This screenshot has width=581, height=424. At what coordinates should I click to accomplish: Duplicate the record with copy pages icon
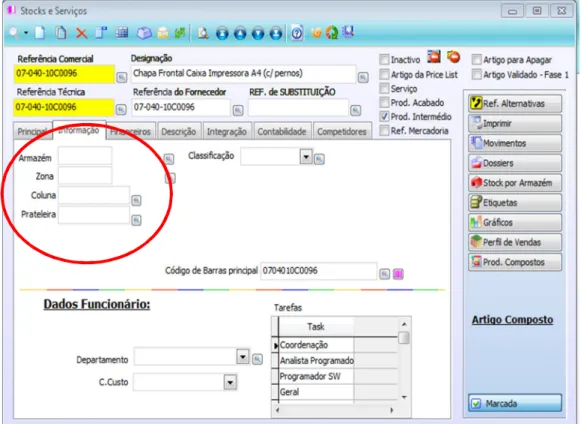coord(61,33)
